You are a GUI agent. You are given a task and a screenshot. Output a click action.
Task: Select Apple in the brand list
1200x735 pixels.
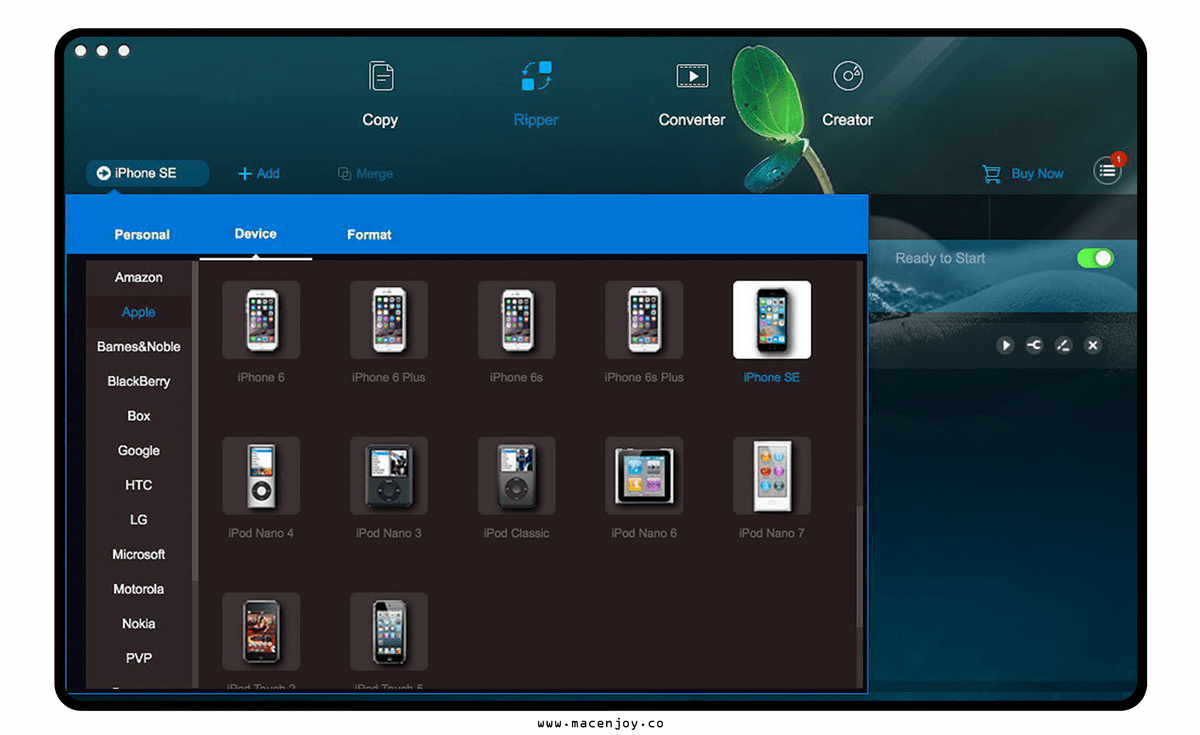[139, 312]
